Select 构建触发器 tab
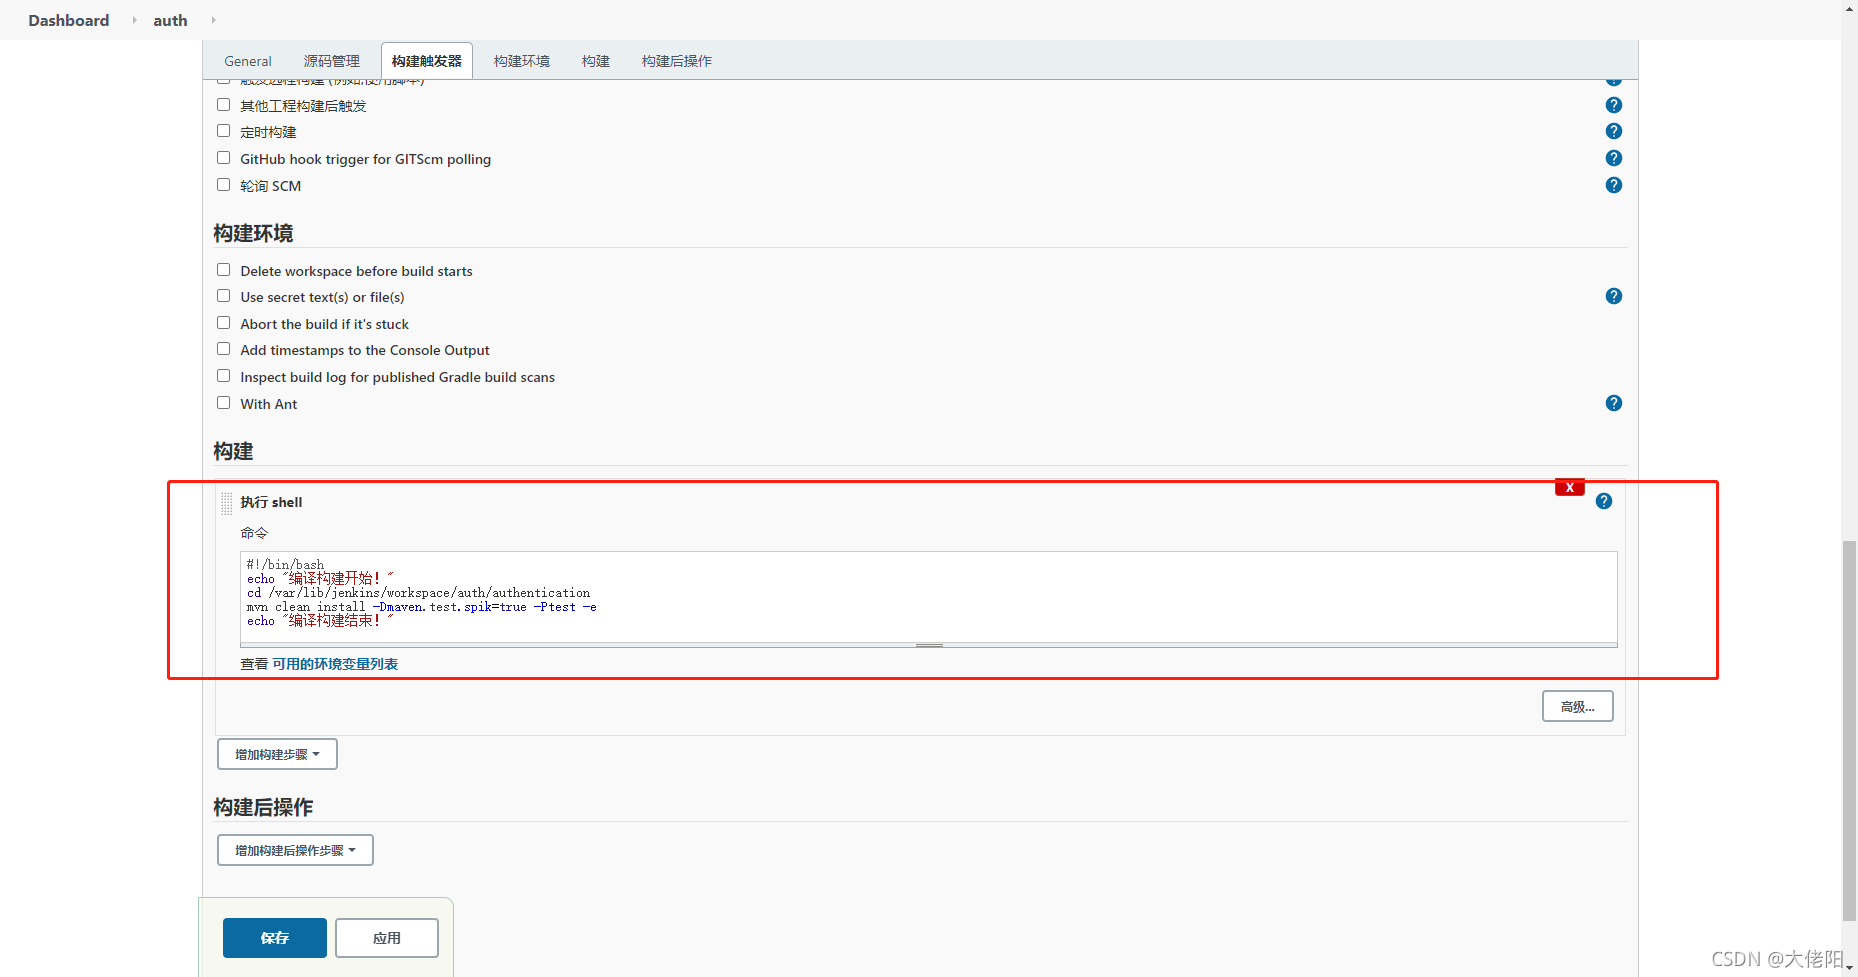Viewport: 1858px width, 977px height. (x=427, y=61)
